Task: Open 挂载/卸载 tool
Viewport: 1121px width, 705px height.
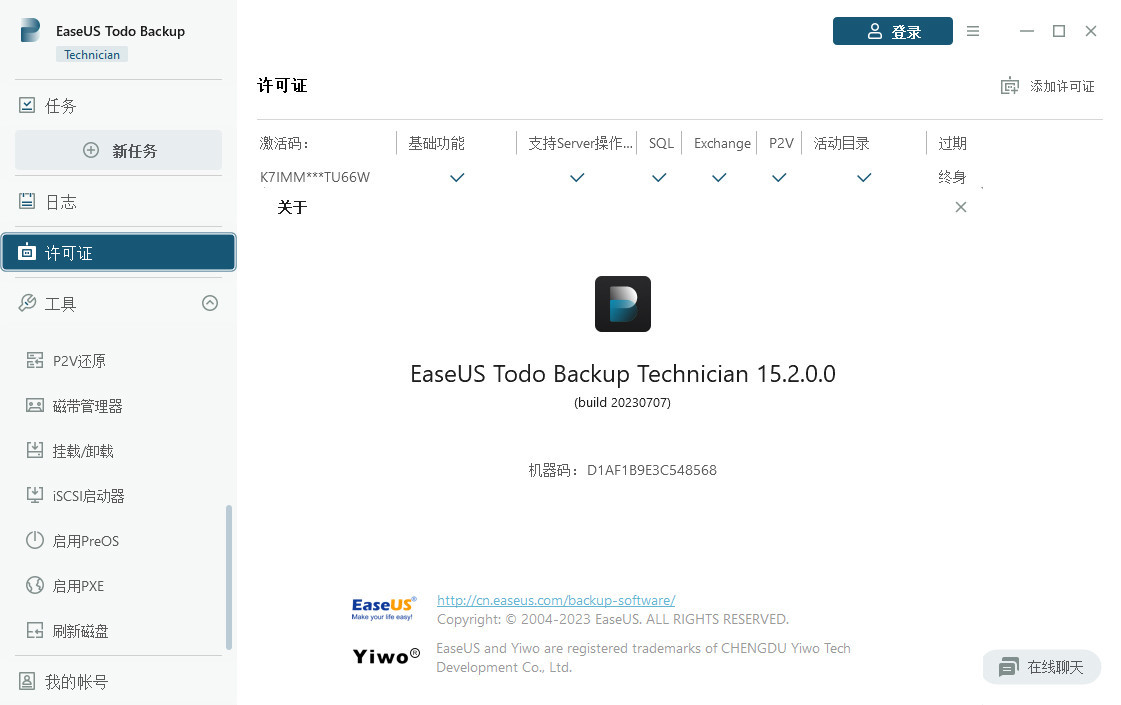Action: (x=83, y=451)
